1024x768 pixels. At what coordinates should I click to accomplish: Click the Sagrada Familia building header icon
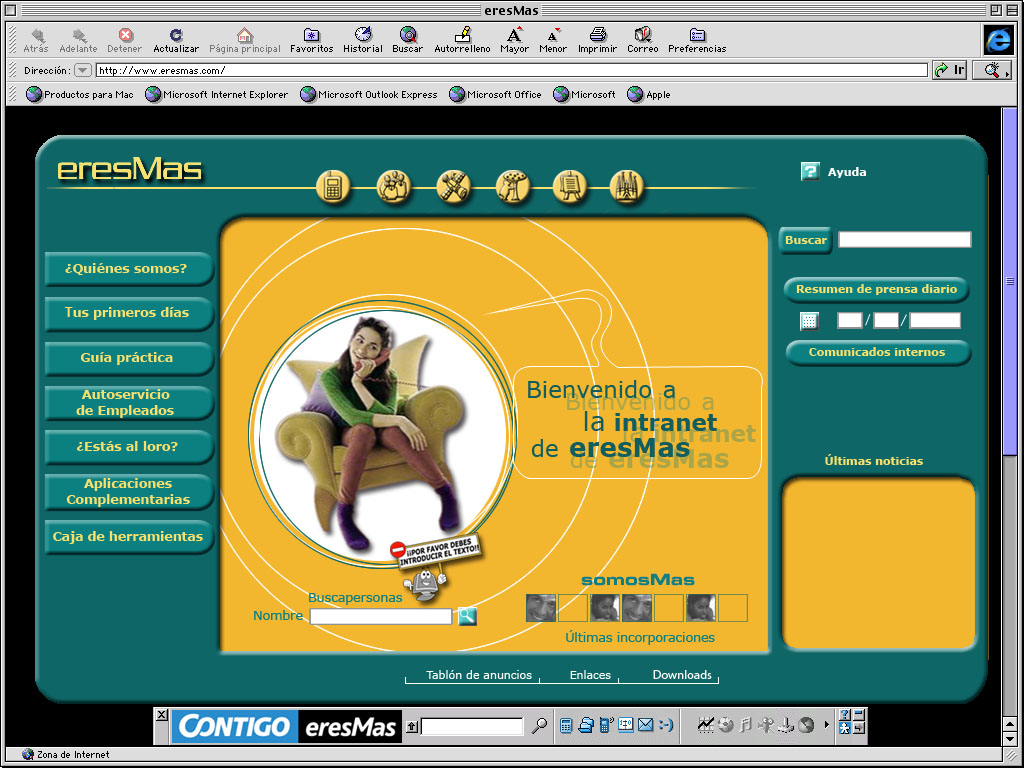(x=627, y=187)
